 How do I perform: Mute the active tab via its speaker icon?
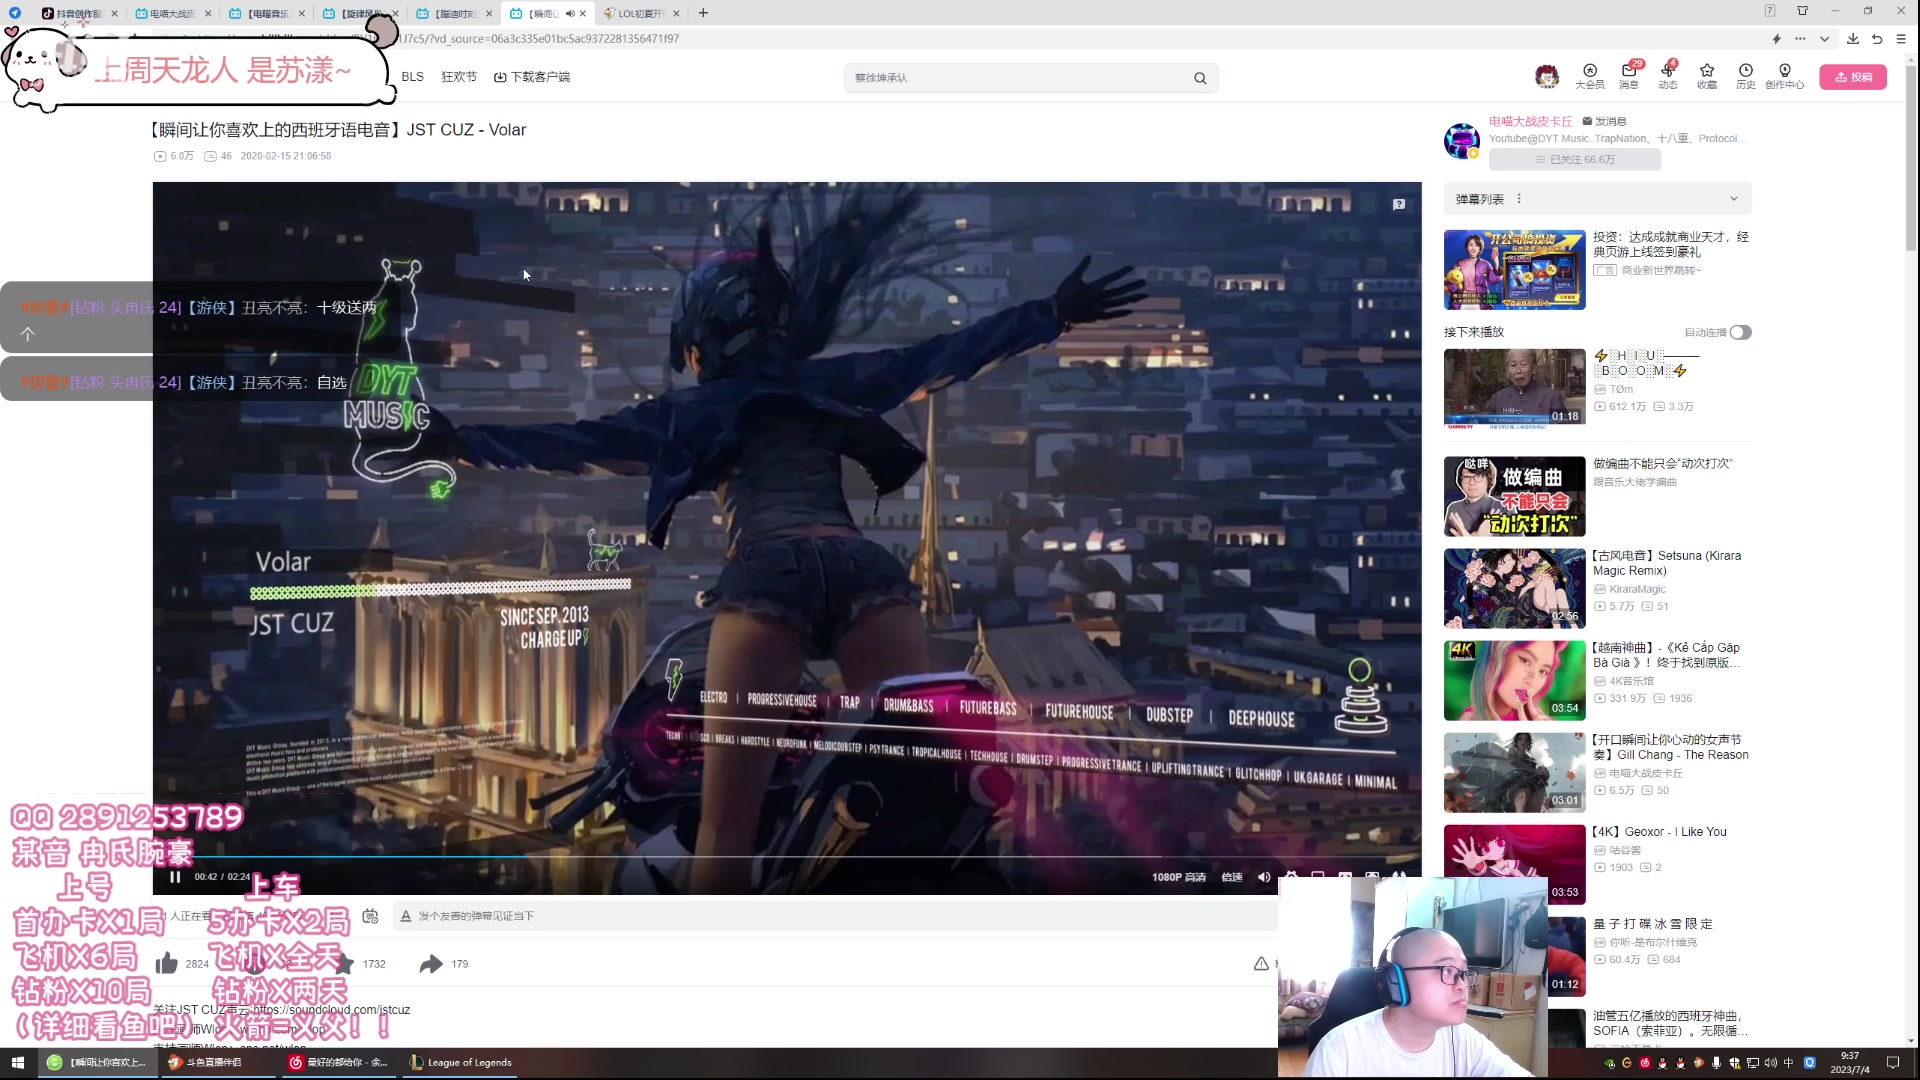click(x=569, y=14)
